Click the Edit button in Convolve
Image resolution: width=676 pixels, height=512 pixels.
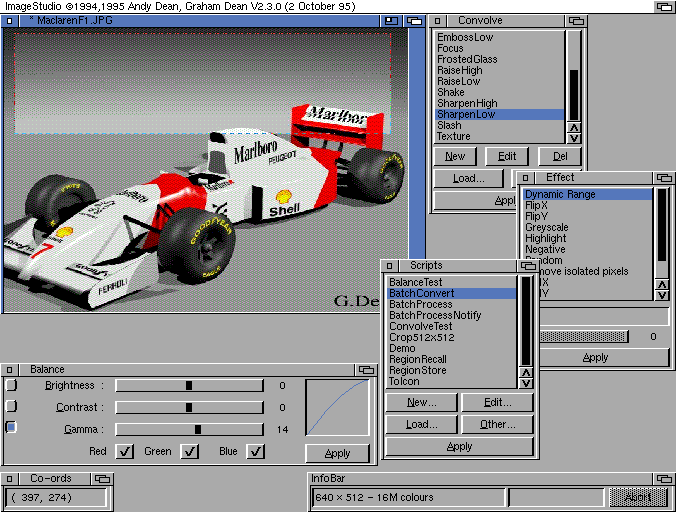pos(507,156)
